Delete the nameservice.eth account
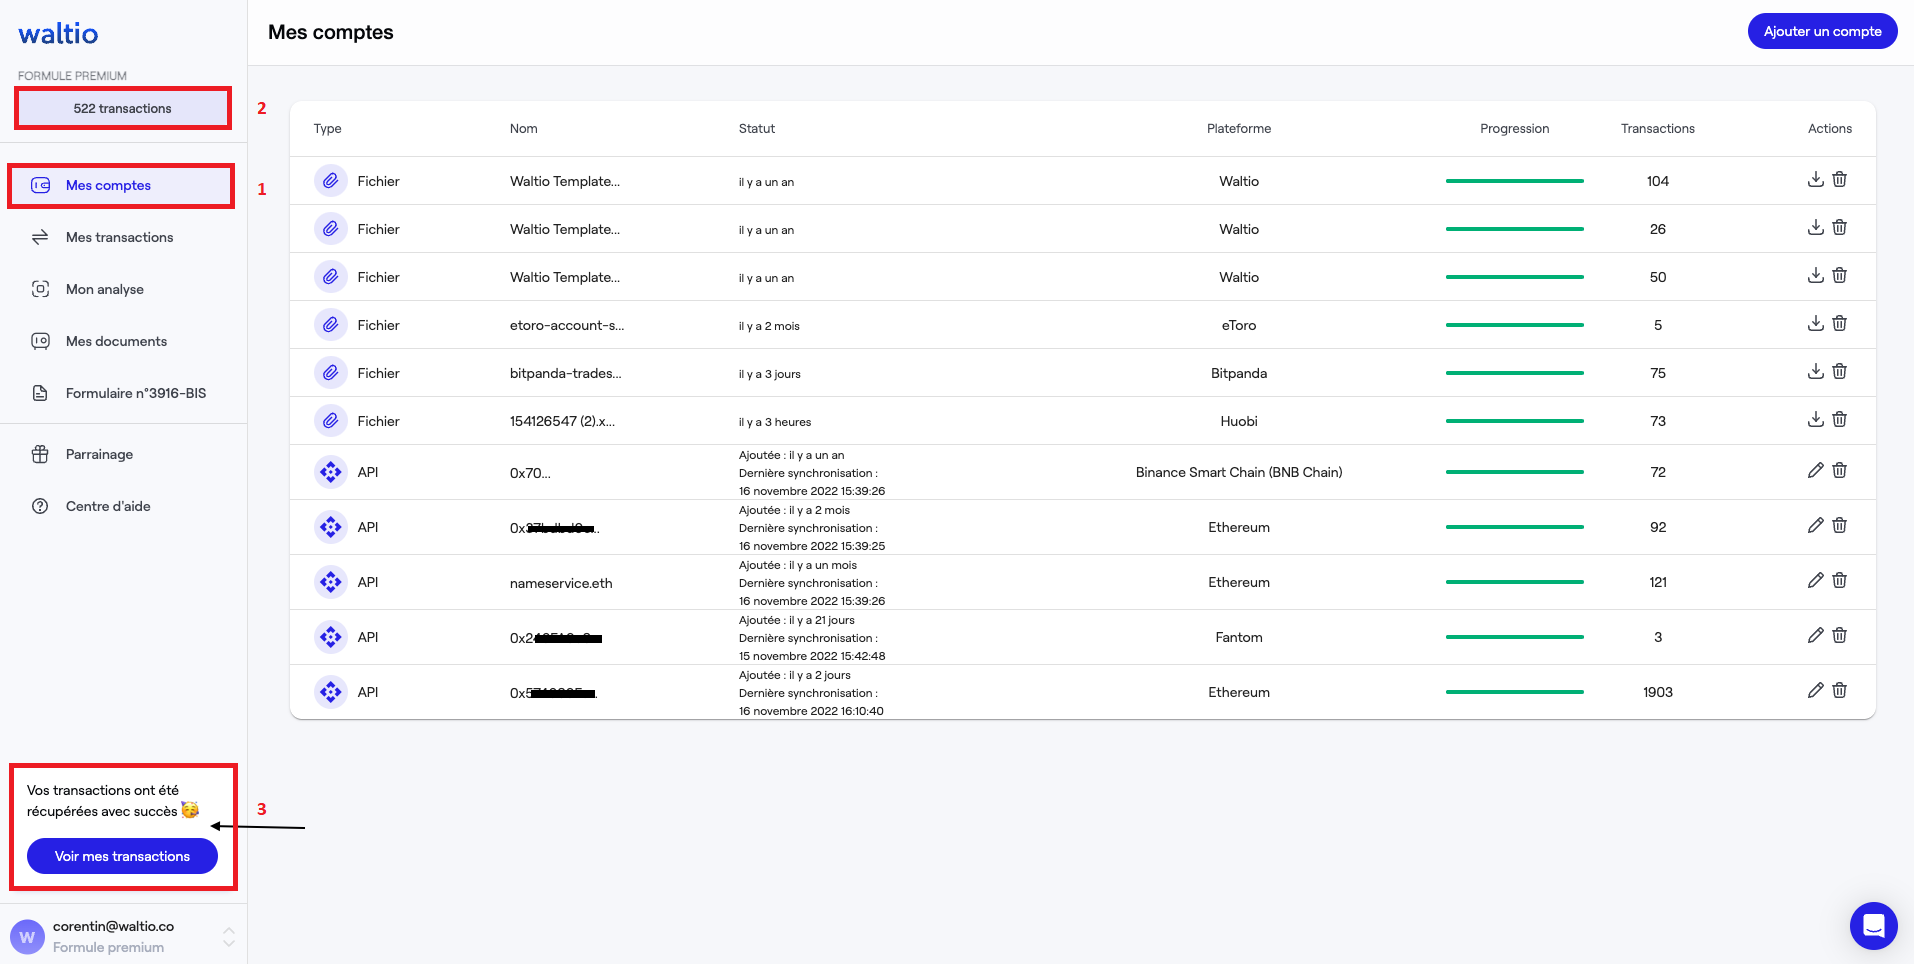The width and height of the screenshot is (1914, 964). tap(1840, 580)
